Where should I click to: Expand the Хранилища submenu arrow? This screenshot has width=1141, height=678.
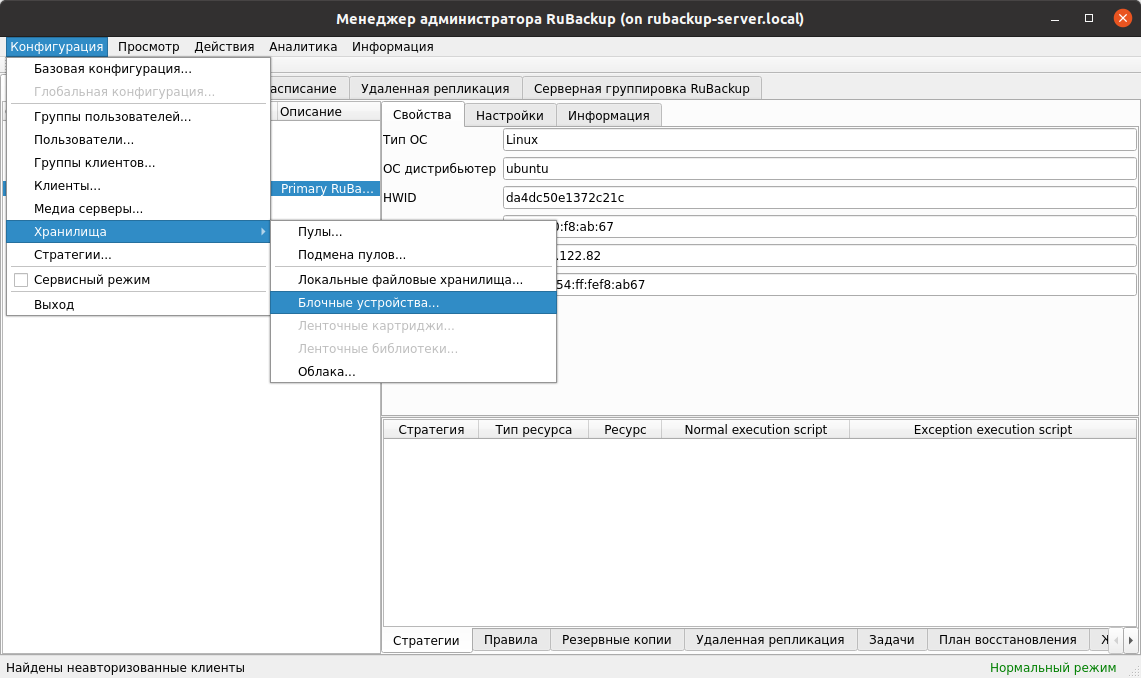[x=263, y=232]
